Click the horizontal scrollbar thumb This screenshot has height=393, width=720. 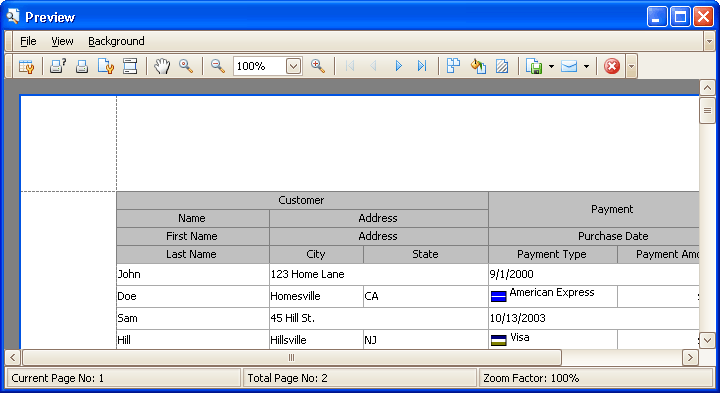[292, 357]
